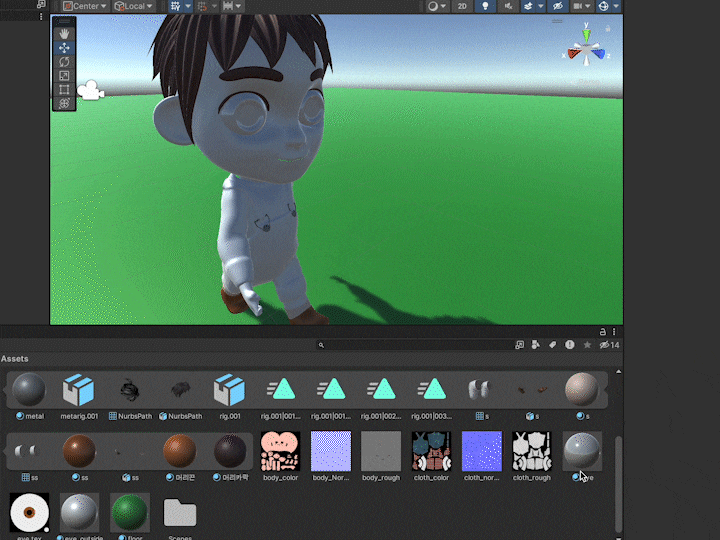Toggle hidden objects visibility eye button
The width and height of the screenshot is (720, 540).
(x=558, y=6)
